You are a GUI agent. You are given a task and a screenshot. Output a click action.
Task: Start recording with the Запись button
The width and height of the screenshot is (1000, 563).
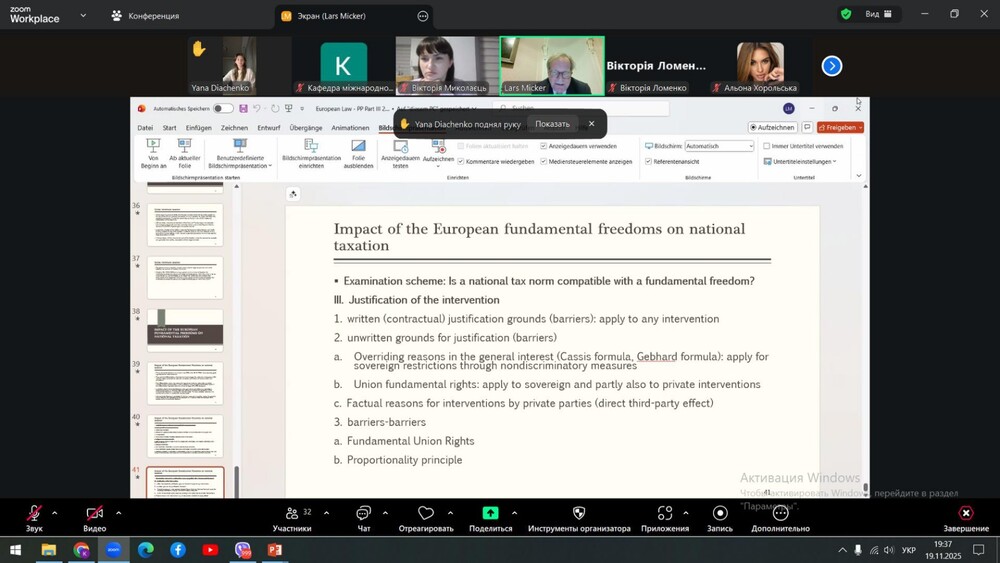pyautogui.click(x=719, y=513)
